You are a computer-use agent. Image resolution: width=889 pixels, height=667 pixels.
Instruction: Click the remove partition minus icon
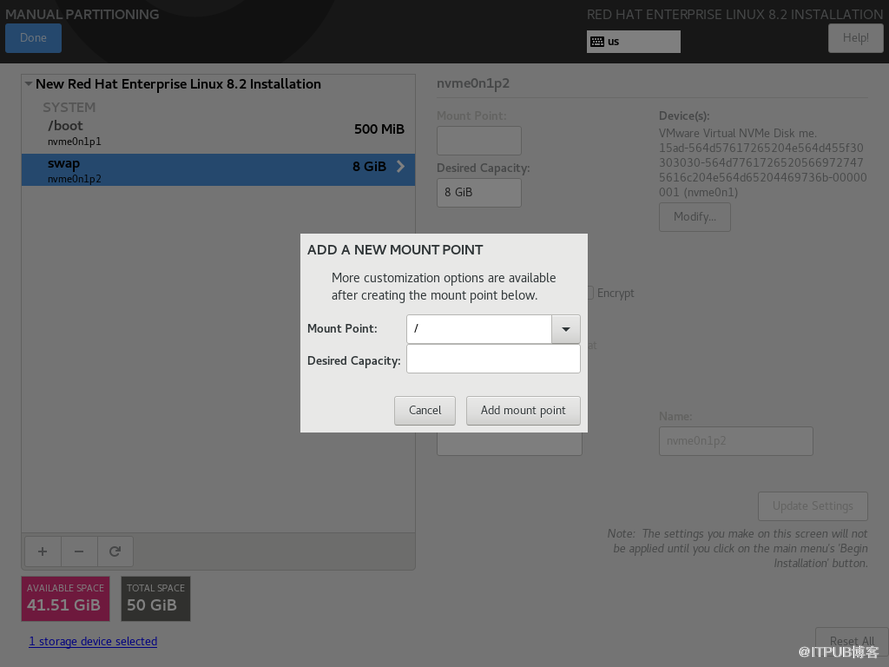(x=79, y=551)
